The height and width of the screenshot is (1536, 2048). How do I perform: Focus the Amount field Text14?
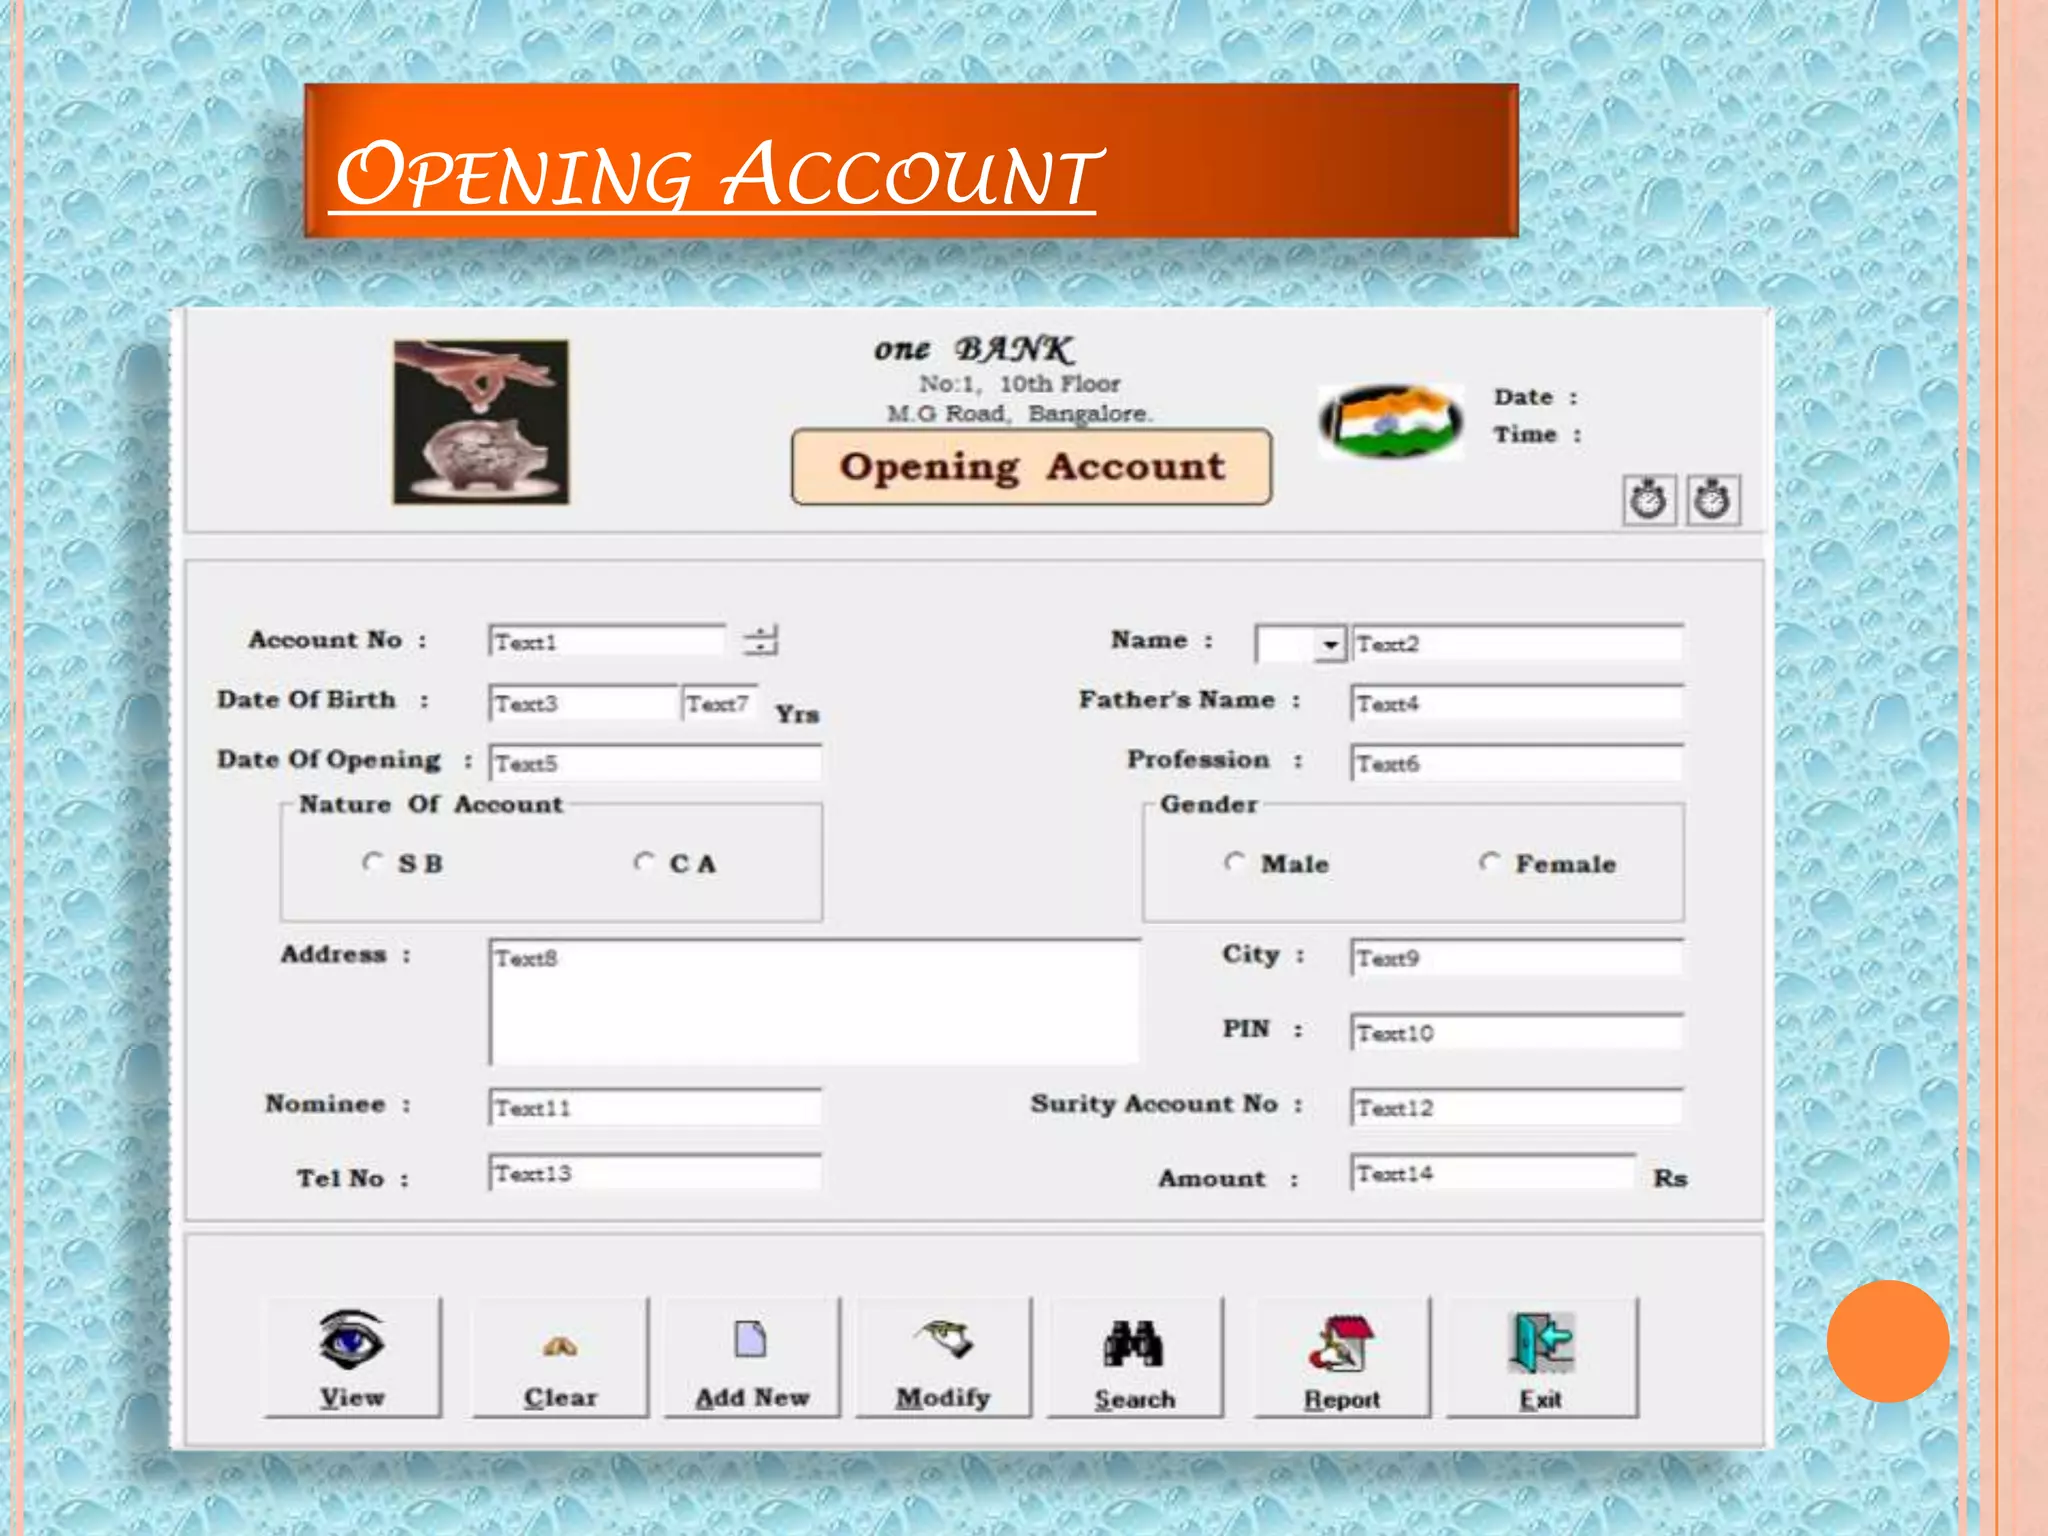1494,1172
